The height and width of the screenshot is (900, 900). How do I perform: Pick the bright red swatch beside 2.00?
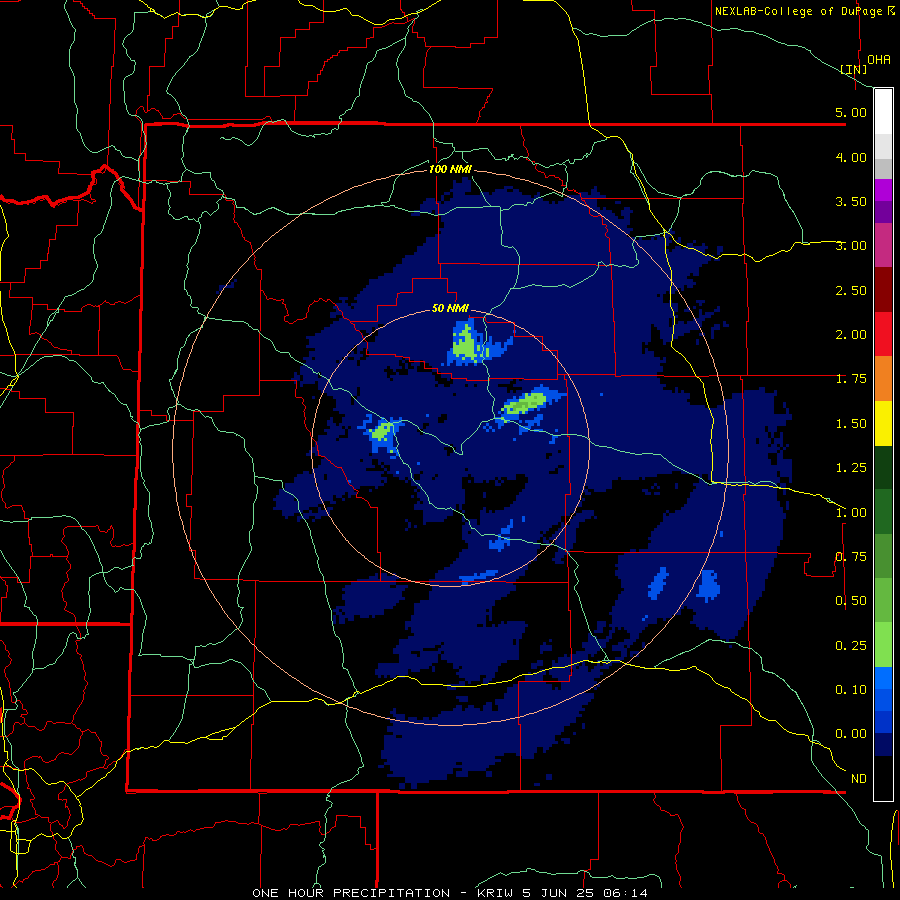883,335
